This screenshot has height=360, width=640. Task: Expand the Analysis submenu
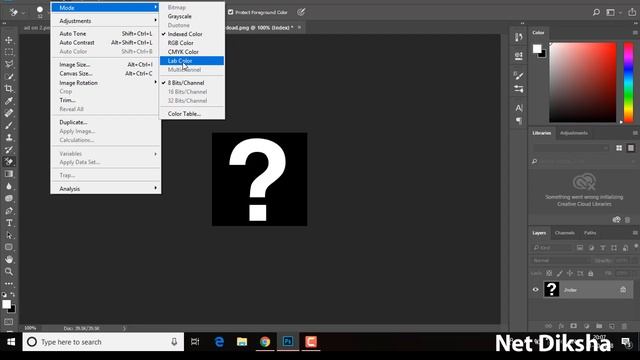pos(106,189)
